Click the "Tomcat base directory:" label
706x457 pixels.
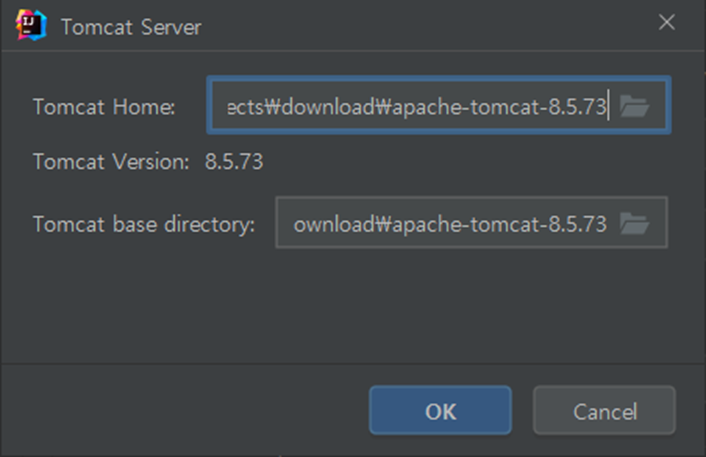pos(144,224)
